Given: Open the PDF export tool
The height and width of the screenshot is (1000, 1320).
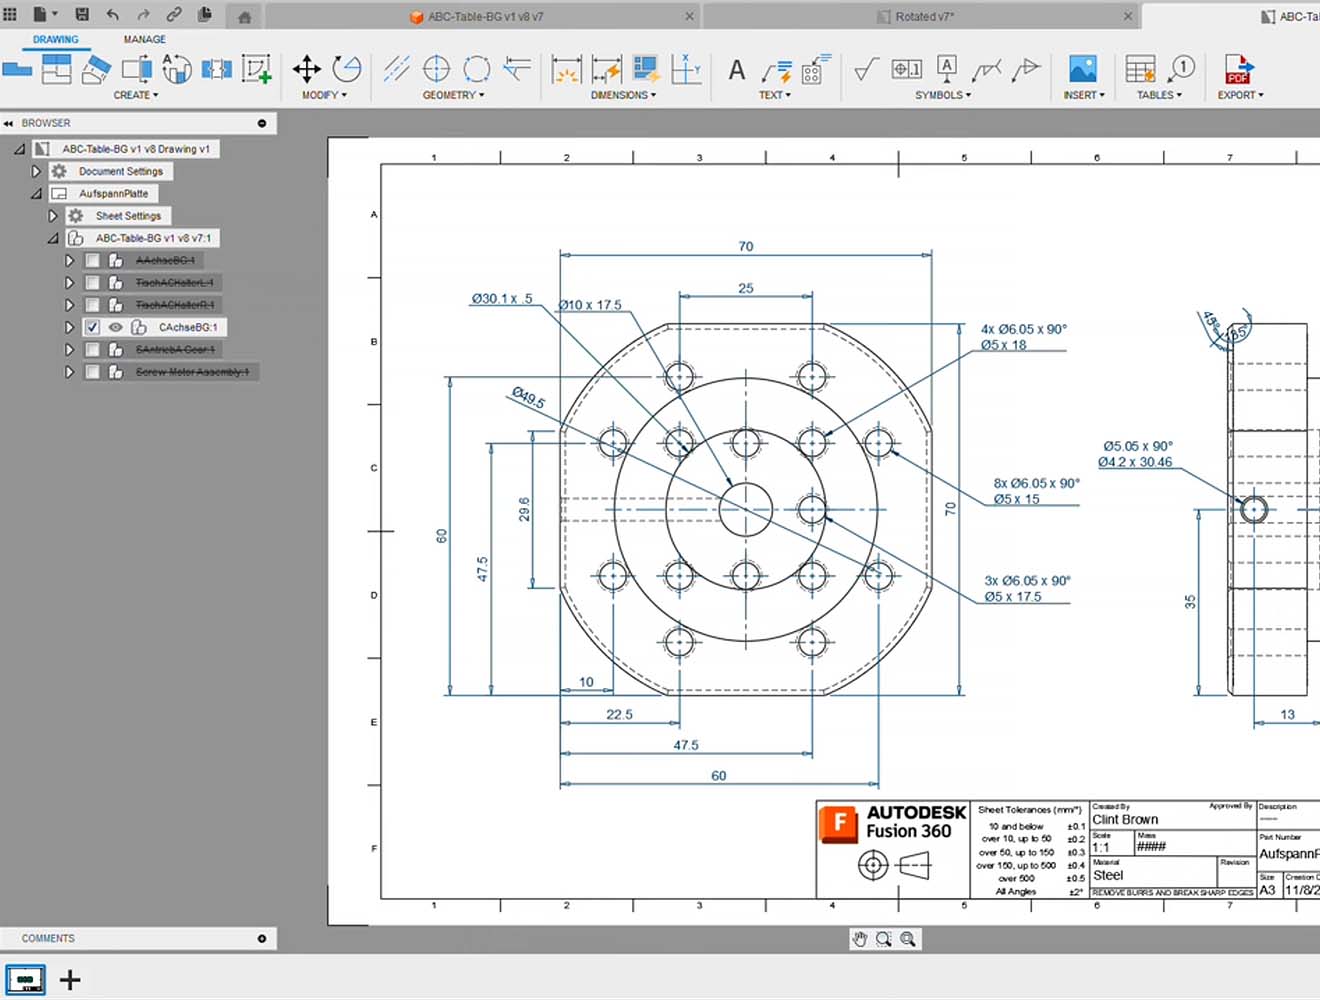Looking at the screenshot, I should pos(1239,70).
